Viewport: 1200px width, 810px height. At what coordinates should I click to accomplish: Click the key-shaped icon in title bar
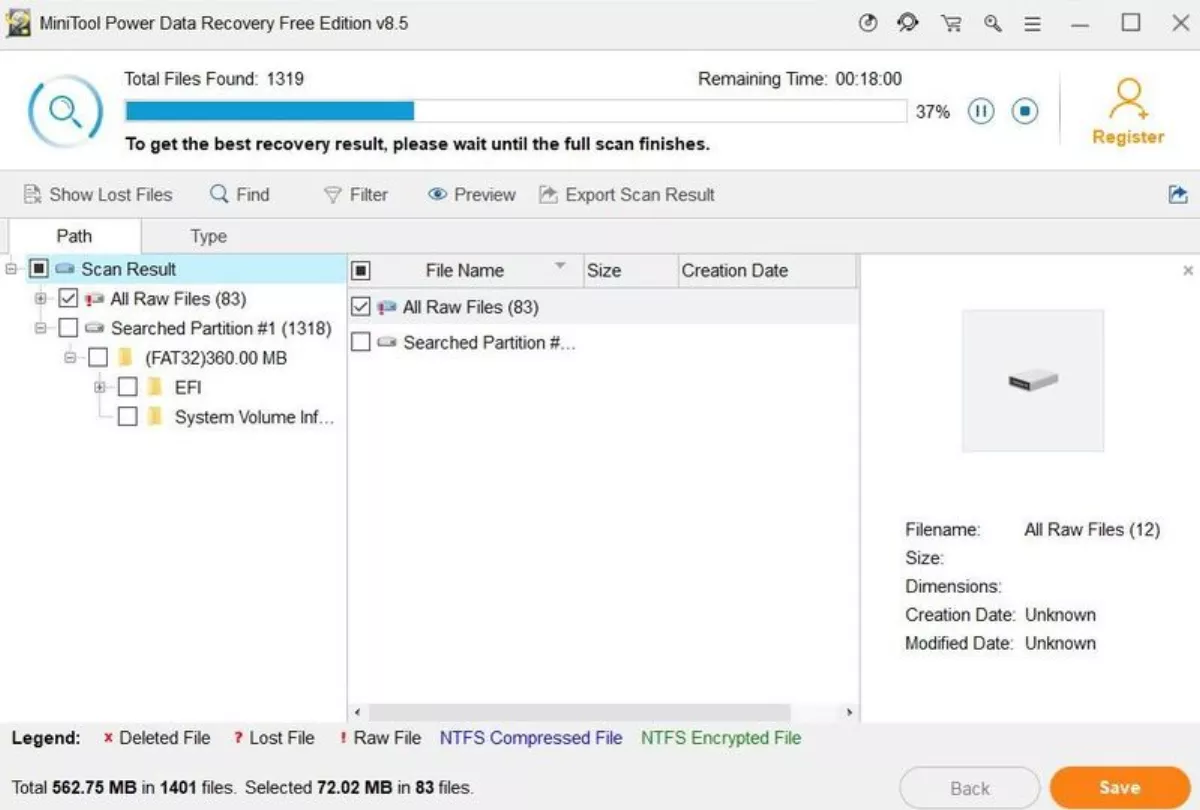pos(993,24)
